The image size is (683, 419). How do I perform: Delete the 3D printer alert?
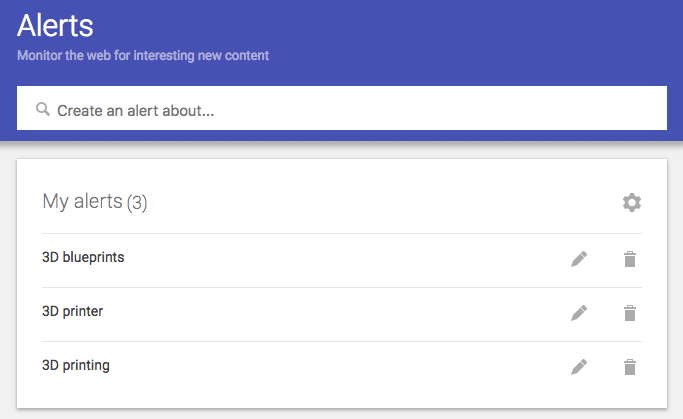[x=630, y=313]
